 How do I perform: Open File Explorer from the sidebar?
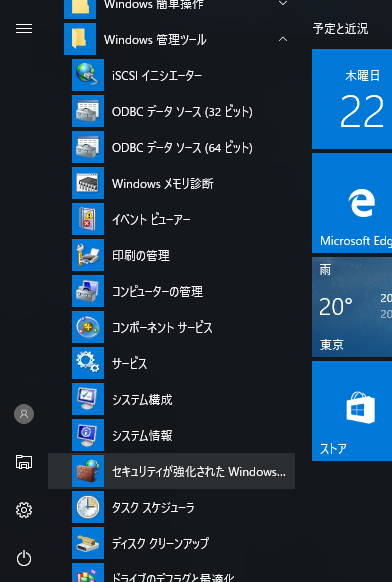point(24,462)
